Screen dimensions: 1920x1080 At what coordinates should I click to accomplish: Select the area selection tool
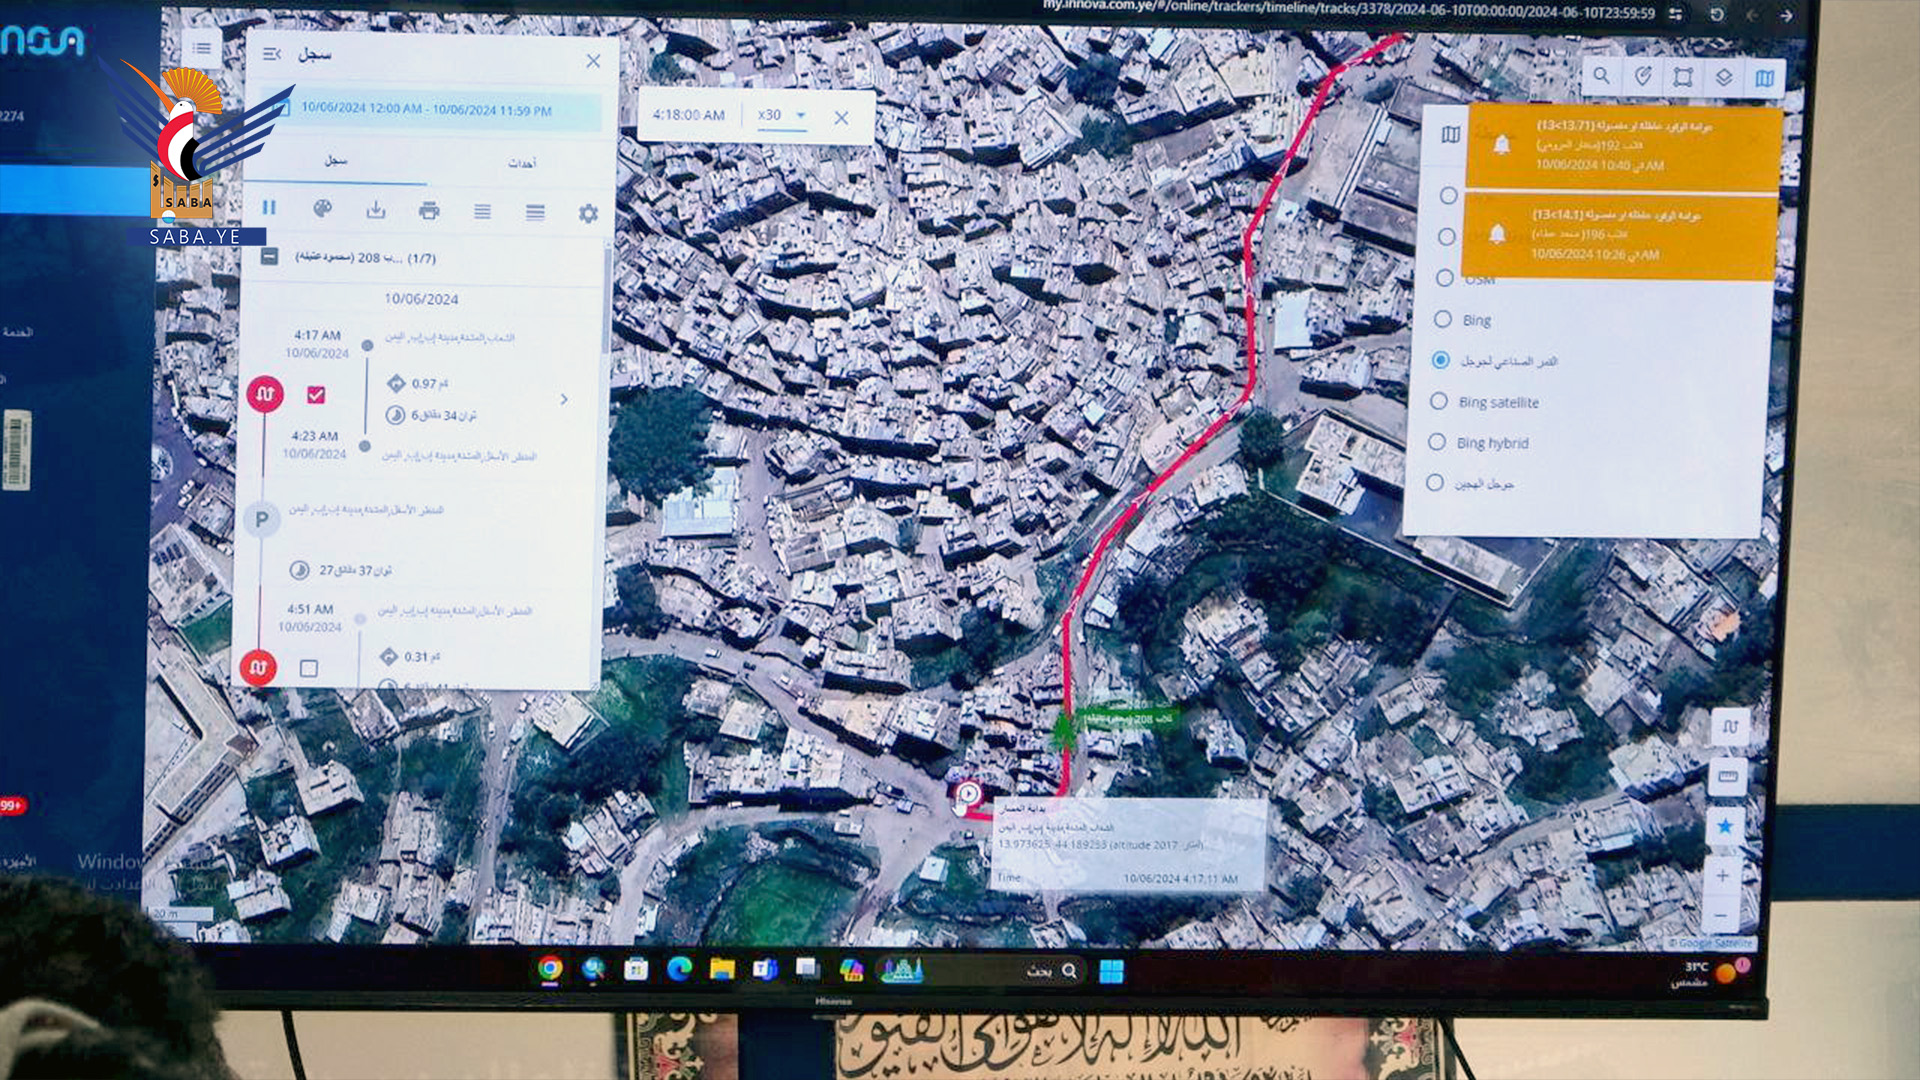pyautogui.click(x=1683, y=77)
